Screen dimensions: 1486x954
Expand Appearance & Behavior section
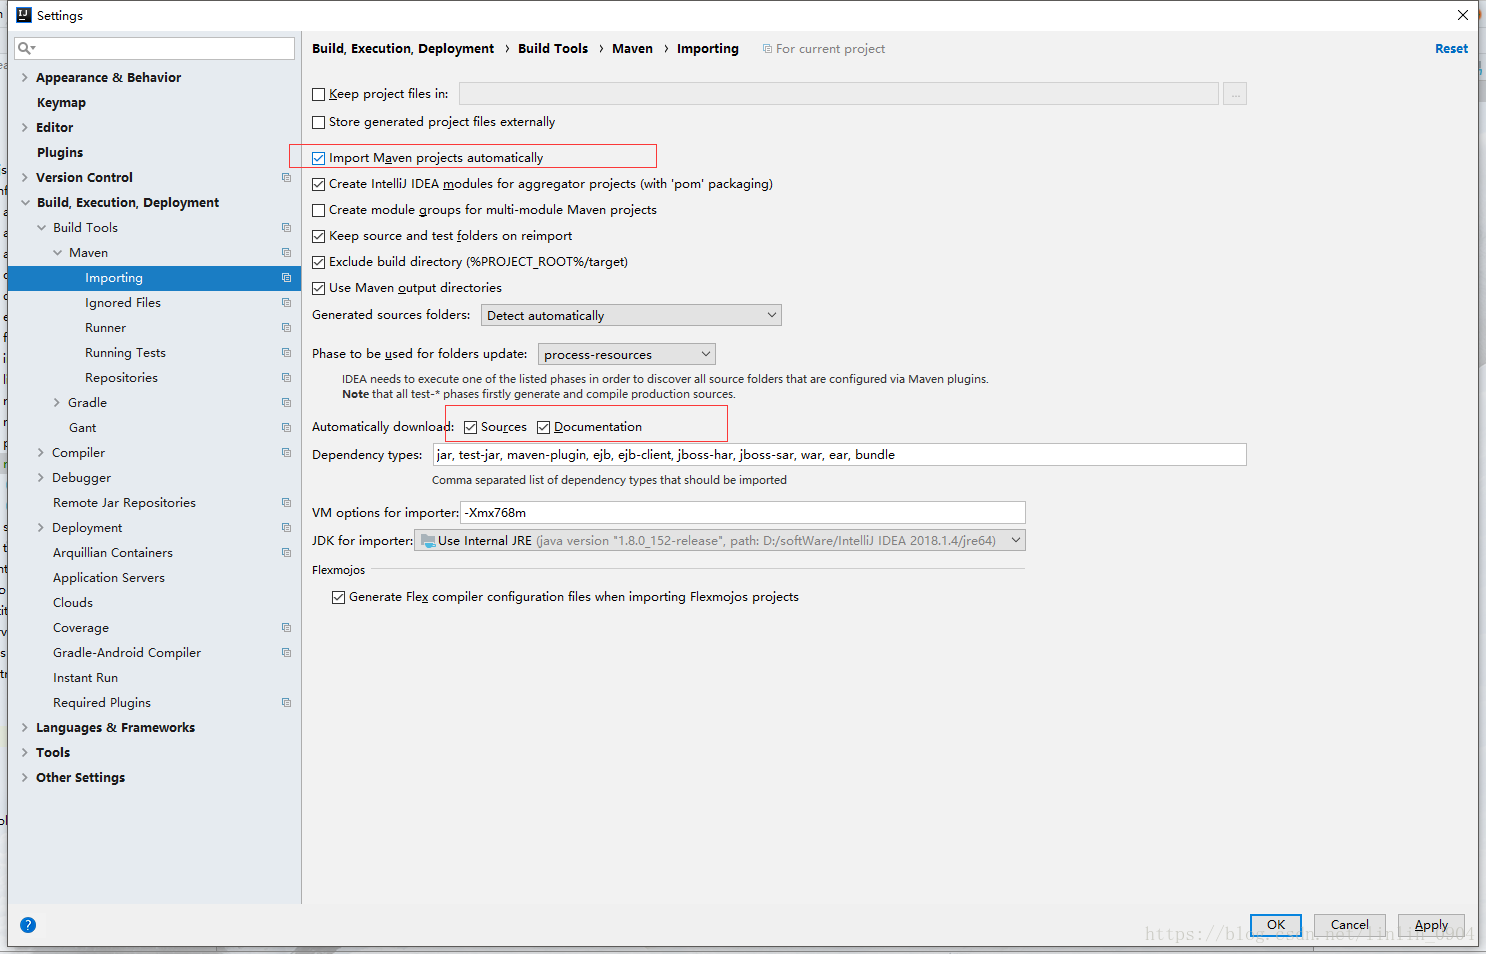coord(24,77)
